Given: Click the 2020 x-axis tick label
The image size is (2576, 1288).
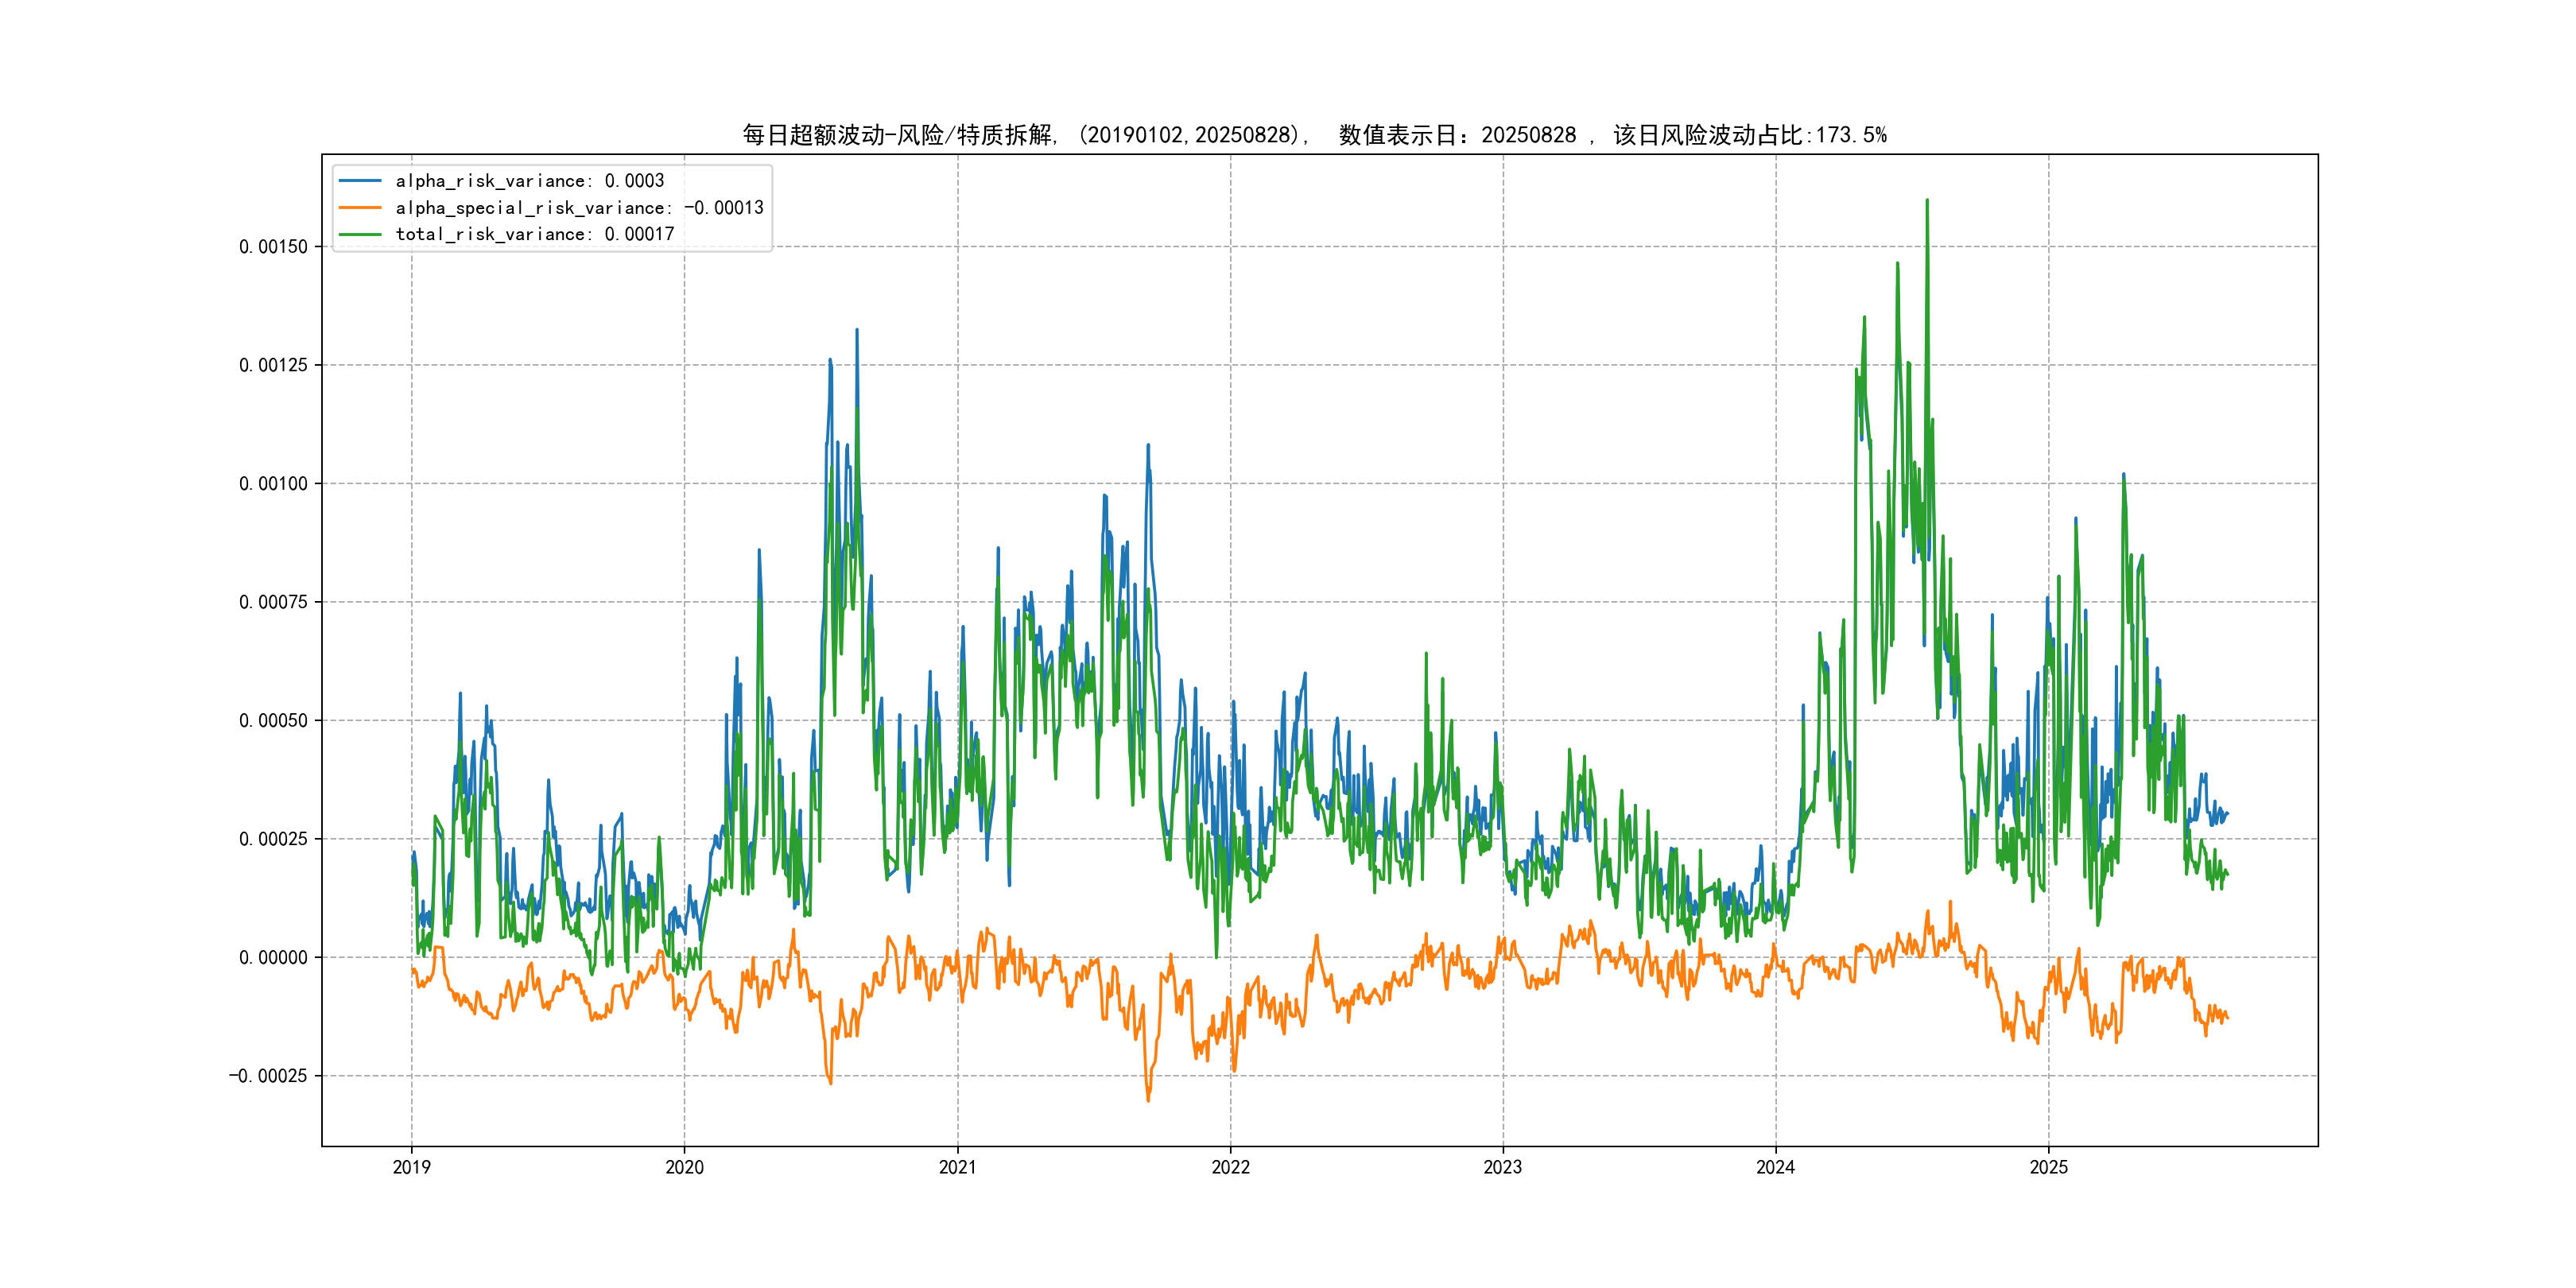Looking at the screenshot, I should pyautogui.click(x=684, y=1167).
